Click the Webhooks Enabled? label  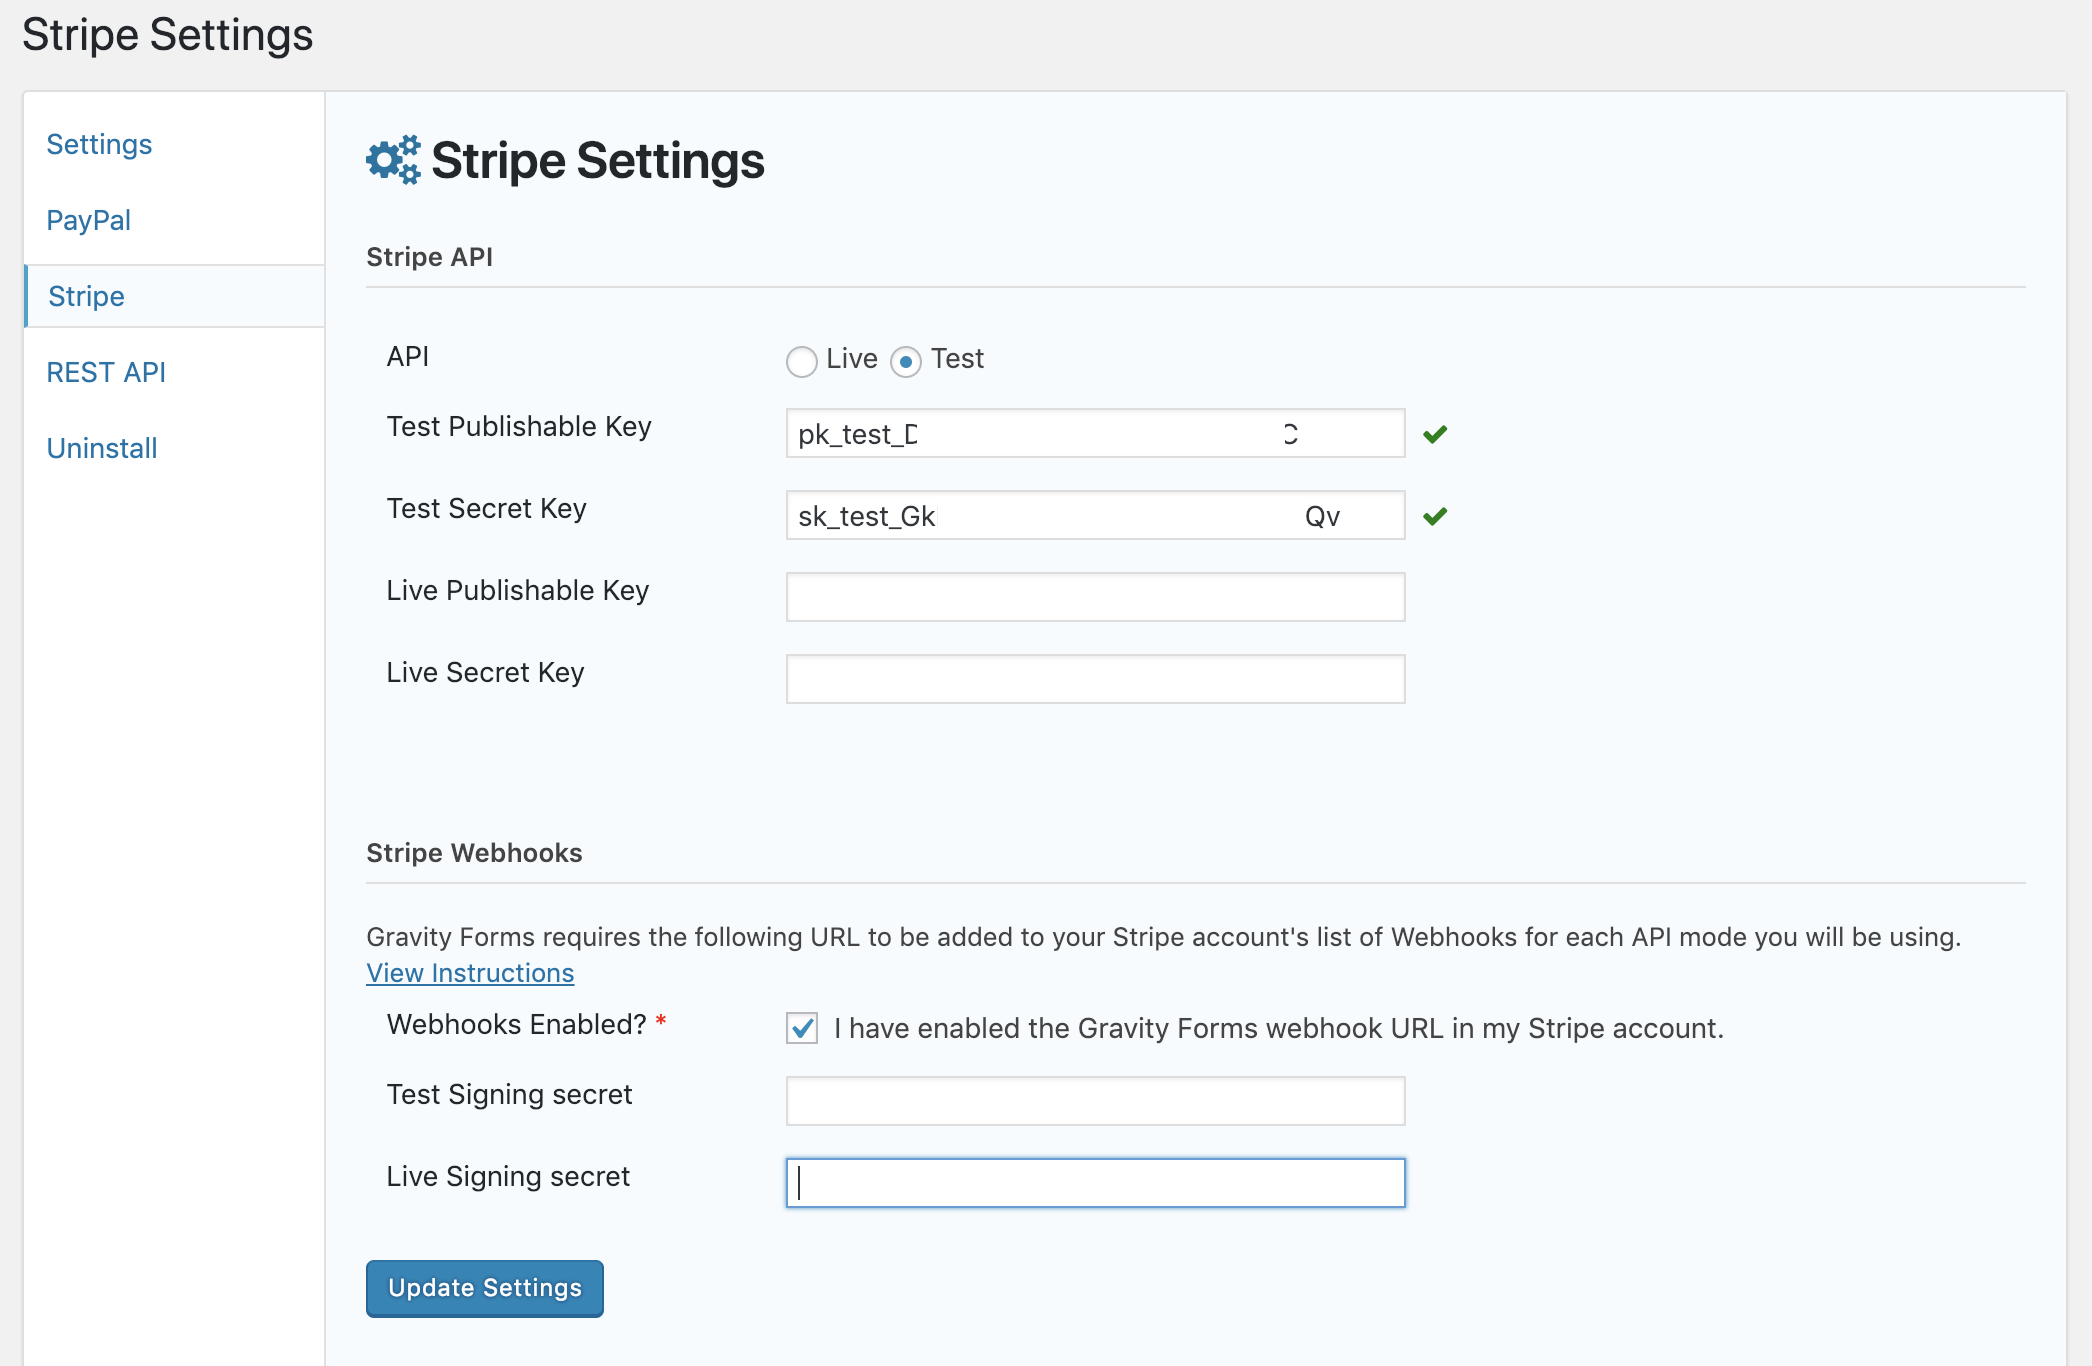(x=517, y=1024)
